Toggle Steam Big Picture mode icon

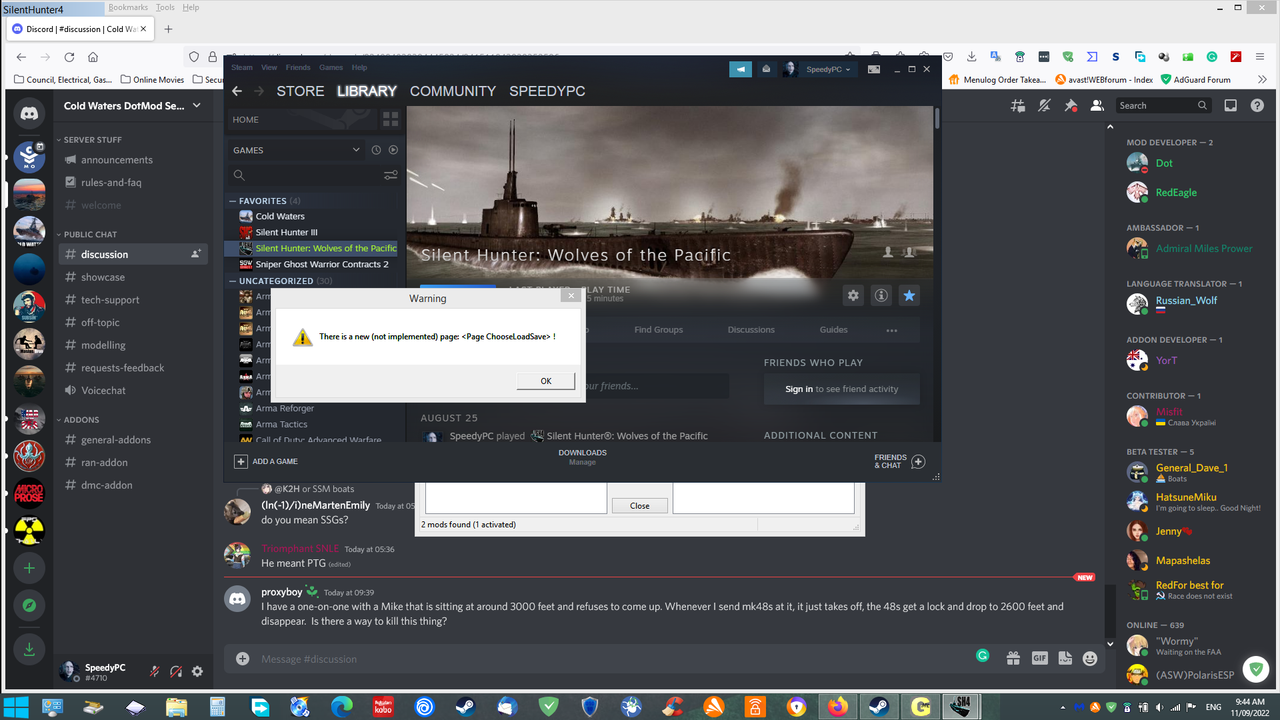pos(873,69)
